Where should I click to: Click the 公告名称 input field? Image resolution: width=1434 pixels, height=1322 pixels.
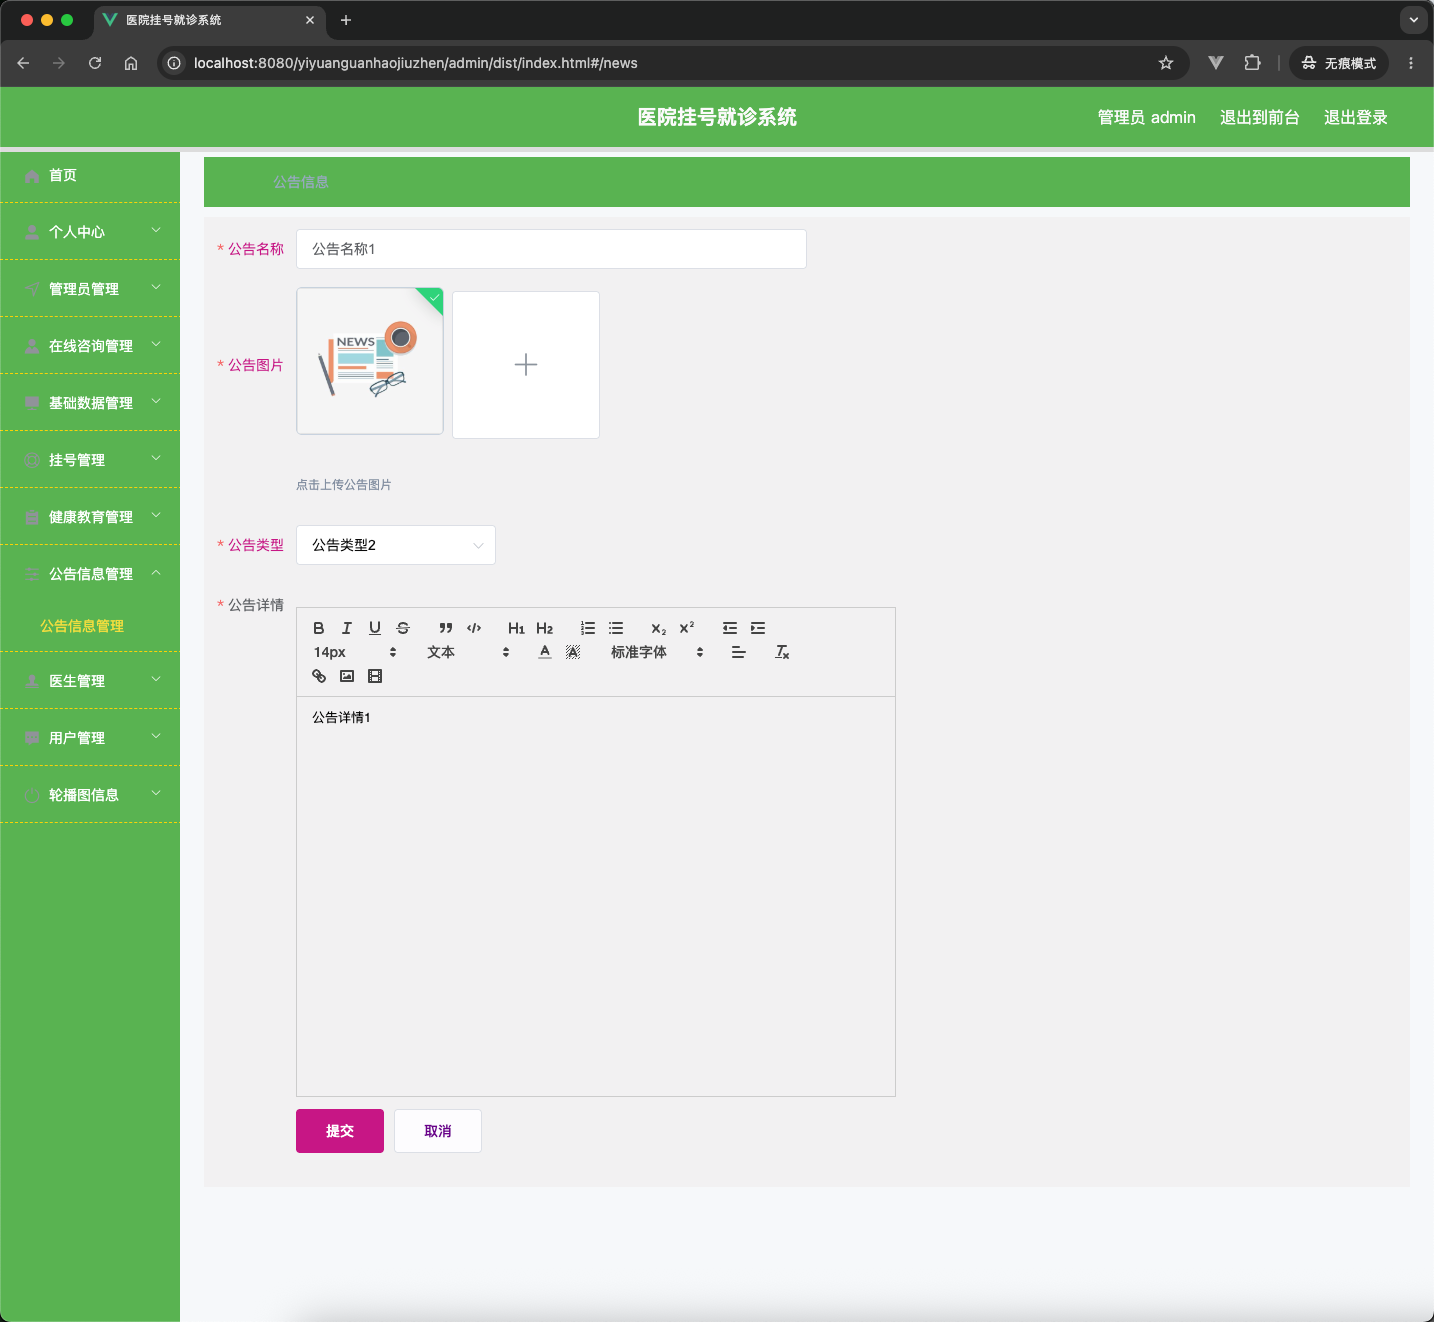coord(551,249)
